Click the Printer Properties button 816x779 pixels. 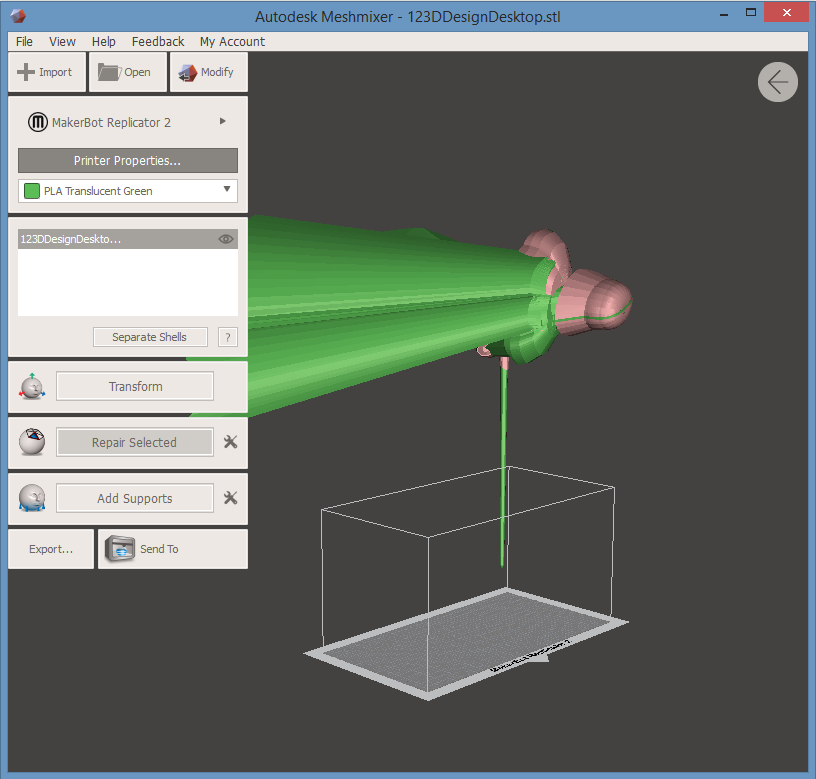click(127, 160)
